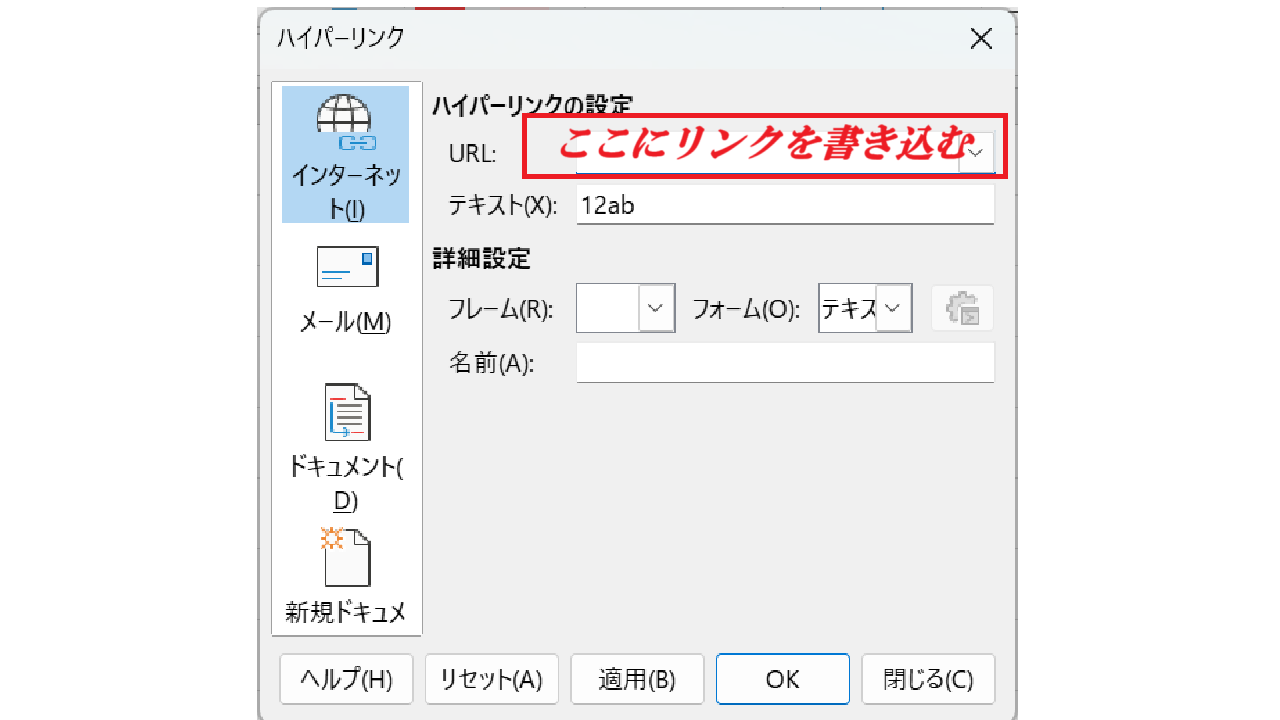This screenshot has height=720, width=1280.
Task: Select the New Document hyperlink option
Action: [x=346, y=576]
